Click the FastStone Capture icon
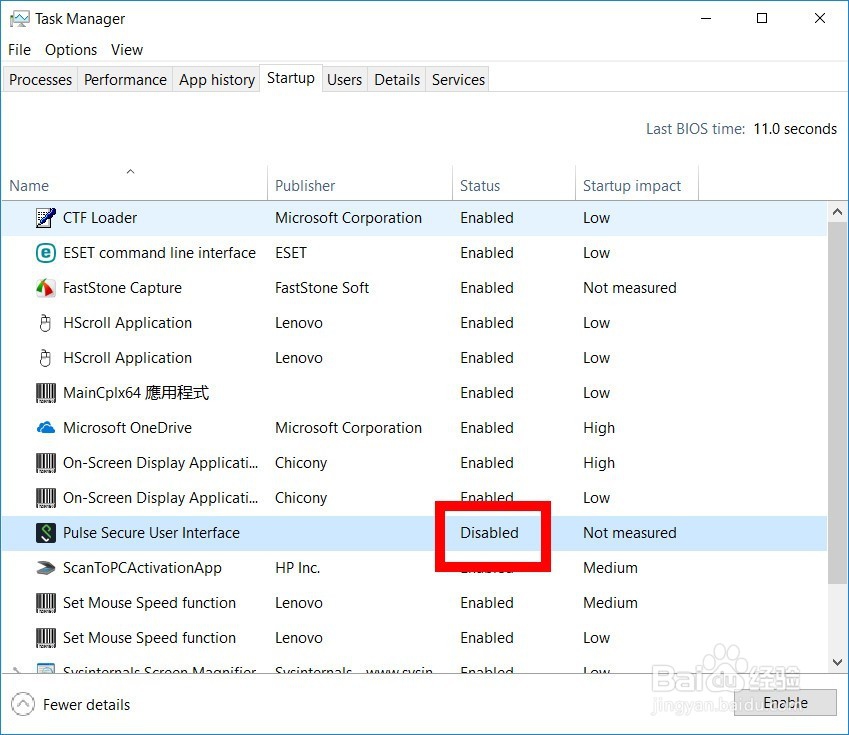Image resolution: width=849 pixels, height=735 pixels. coord(45,288)
